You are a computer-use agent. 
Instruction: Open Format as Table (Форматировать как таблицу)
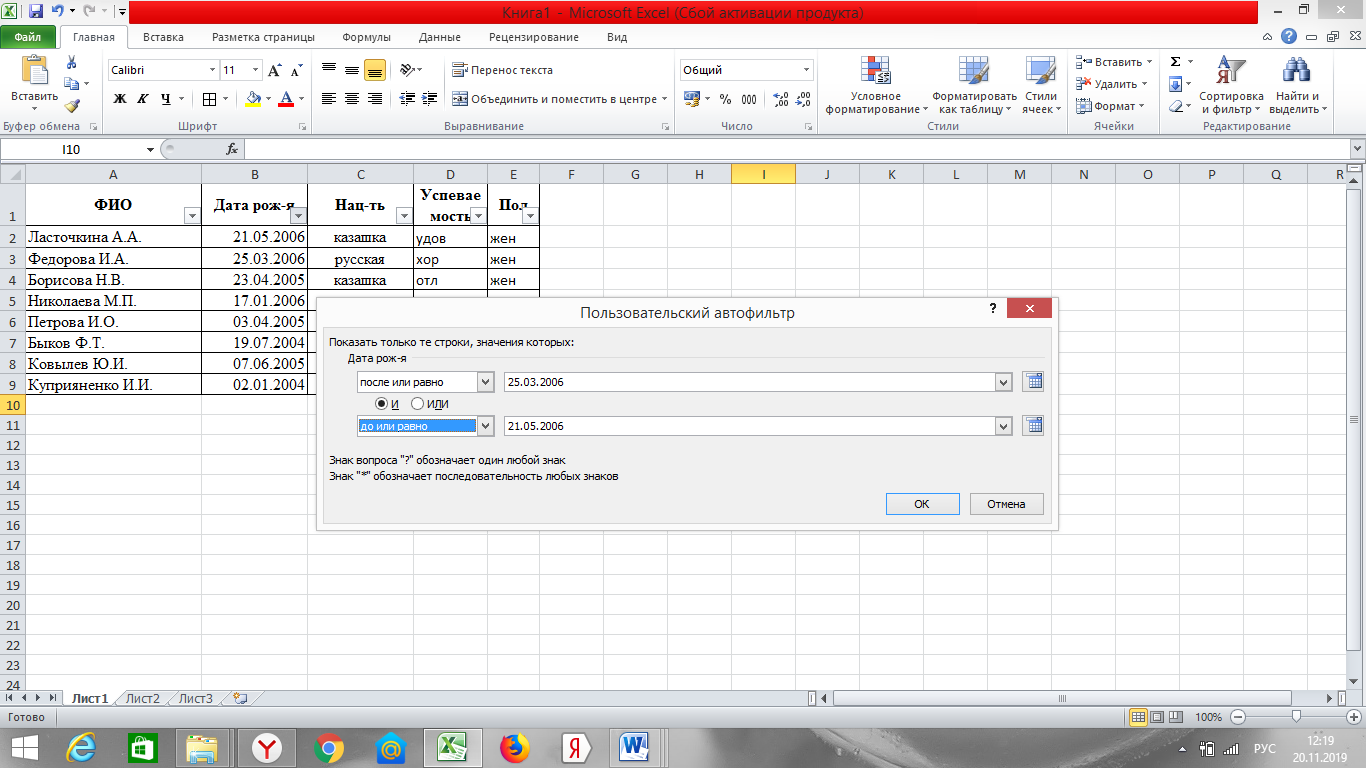pyautogui.click(x=972, y=86)
